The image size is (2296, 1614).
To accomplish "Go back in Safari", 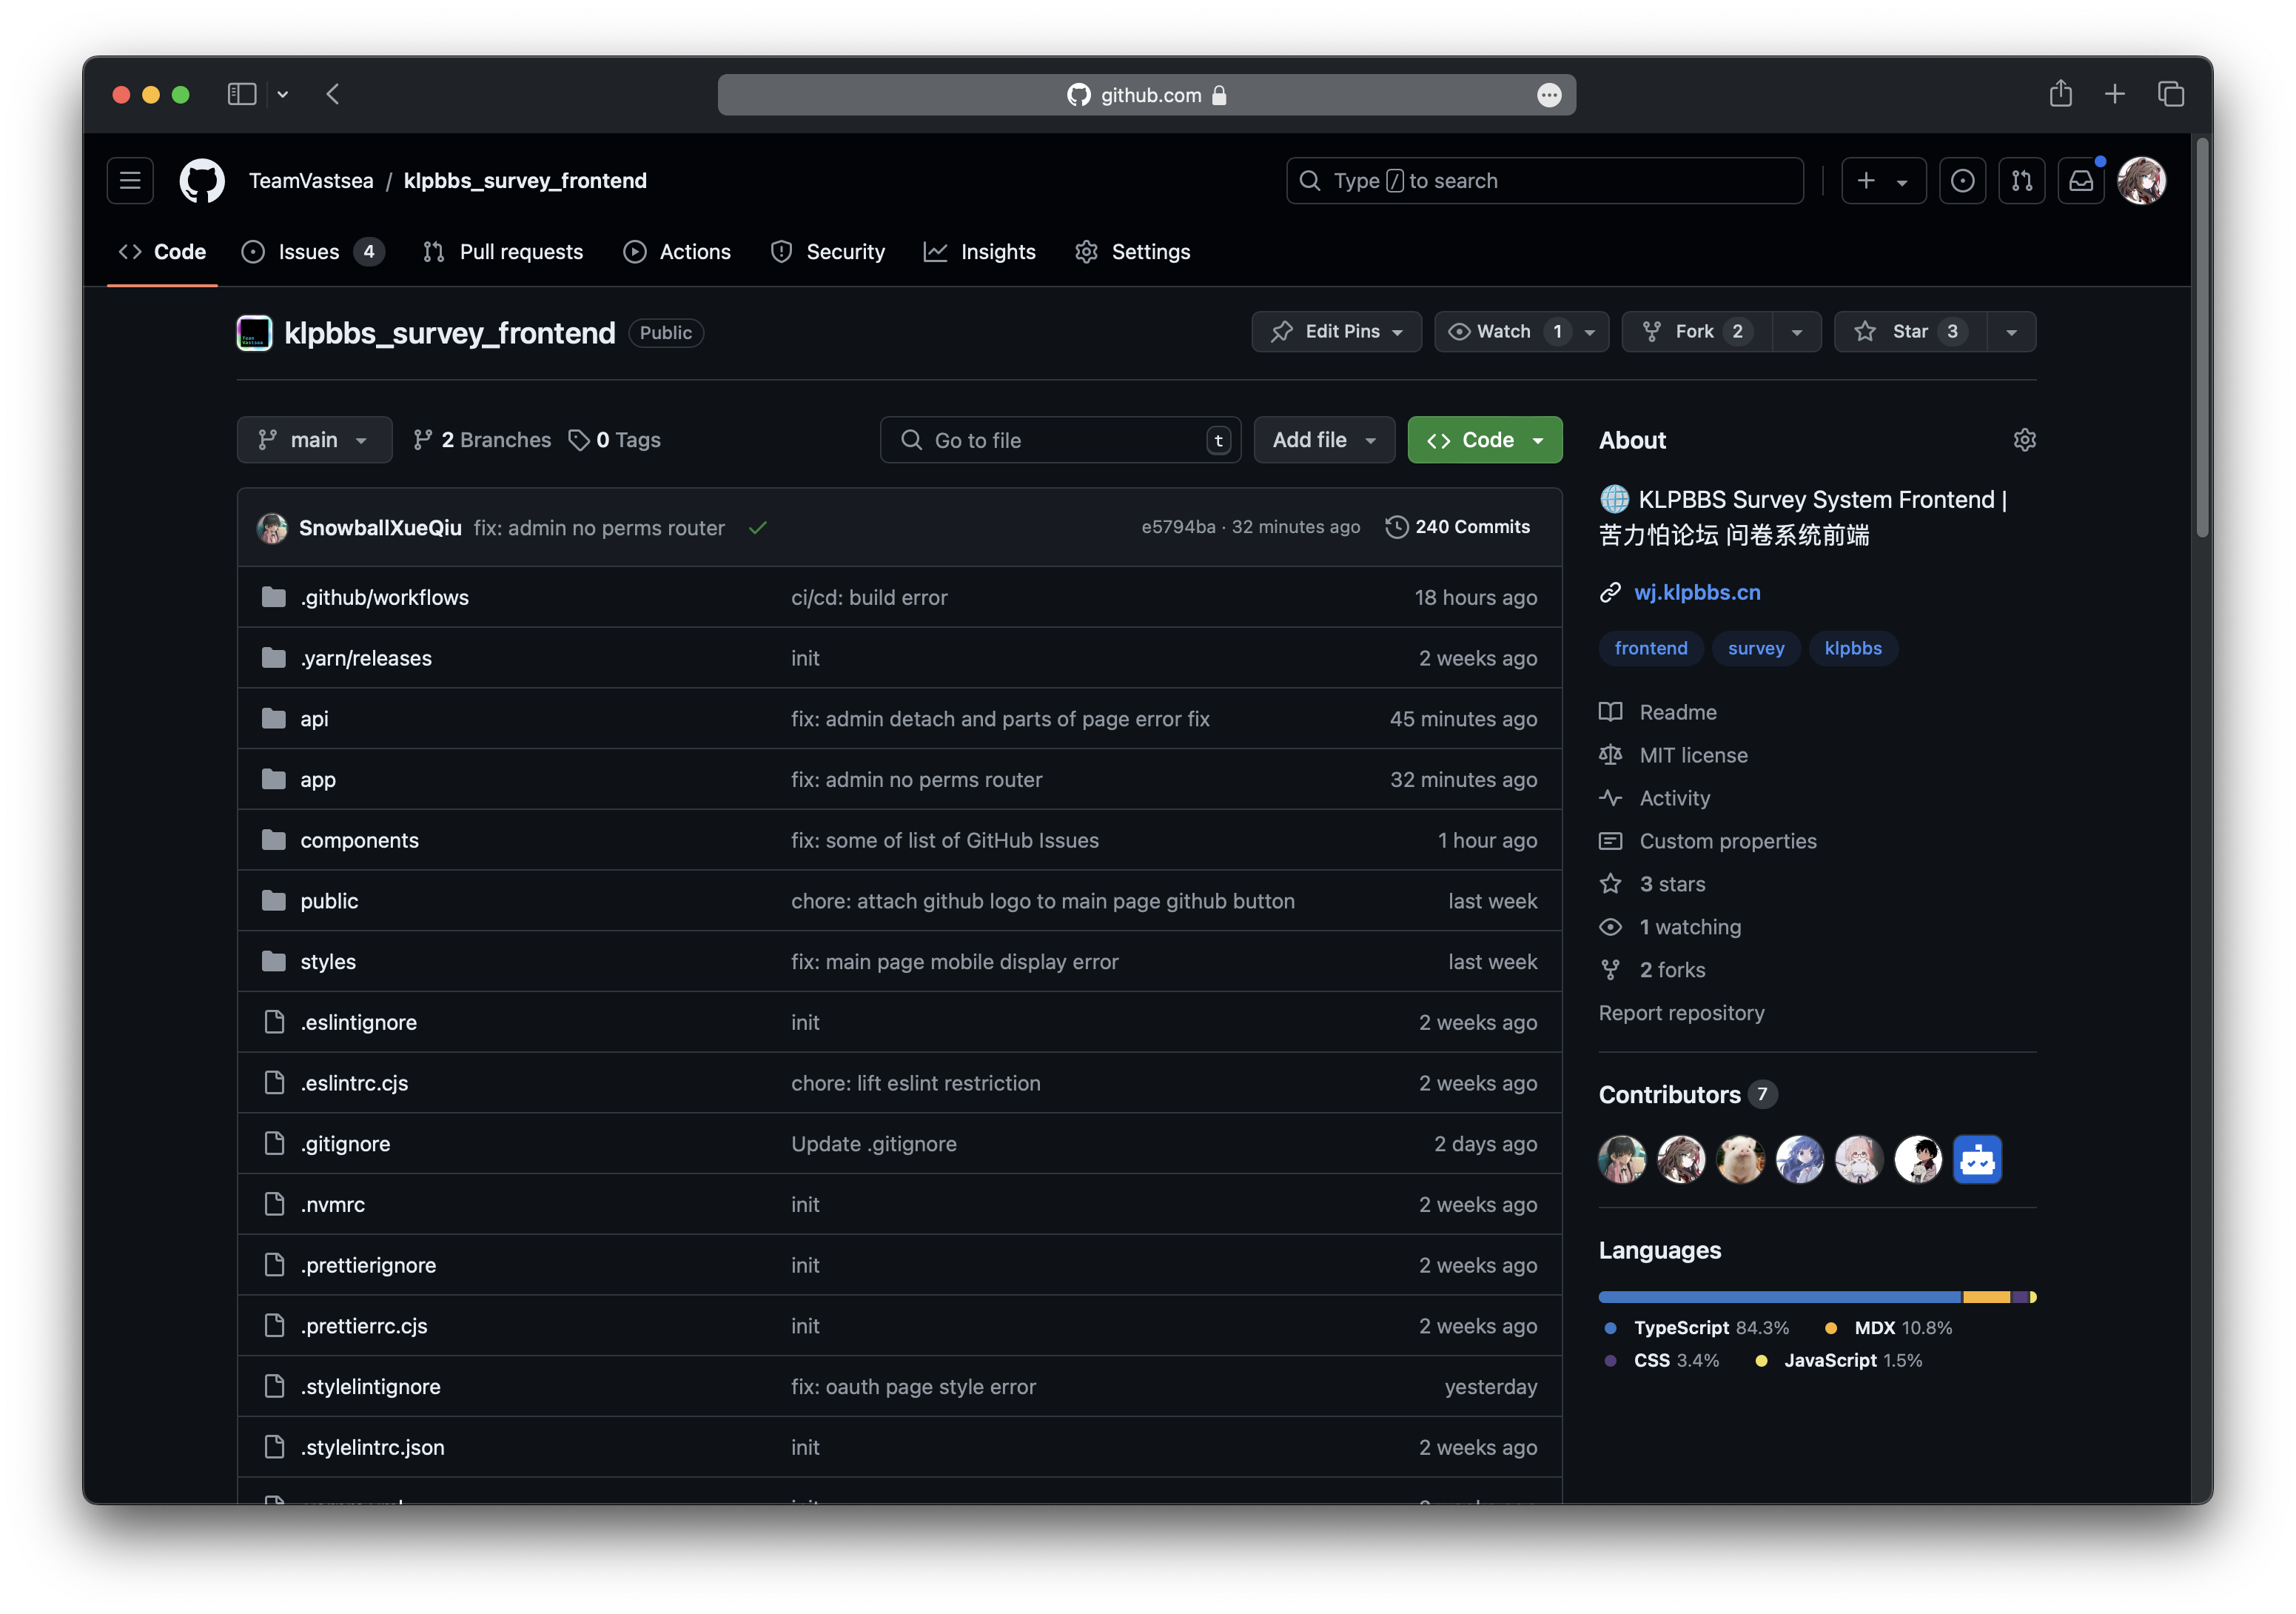I will (x=333, y=94).
